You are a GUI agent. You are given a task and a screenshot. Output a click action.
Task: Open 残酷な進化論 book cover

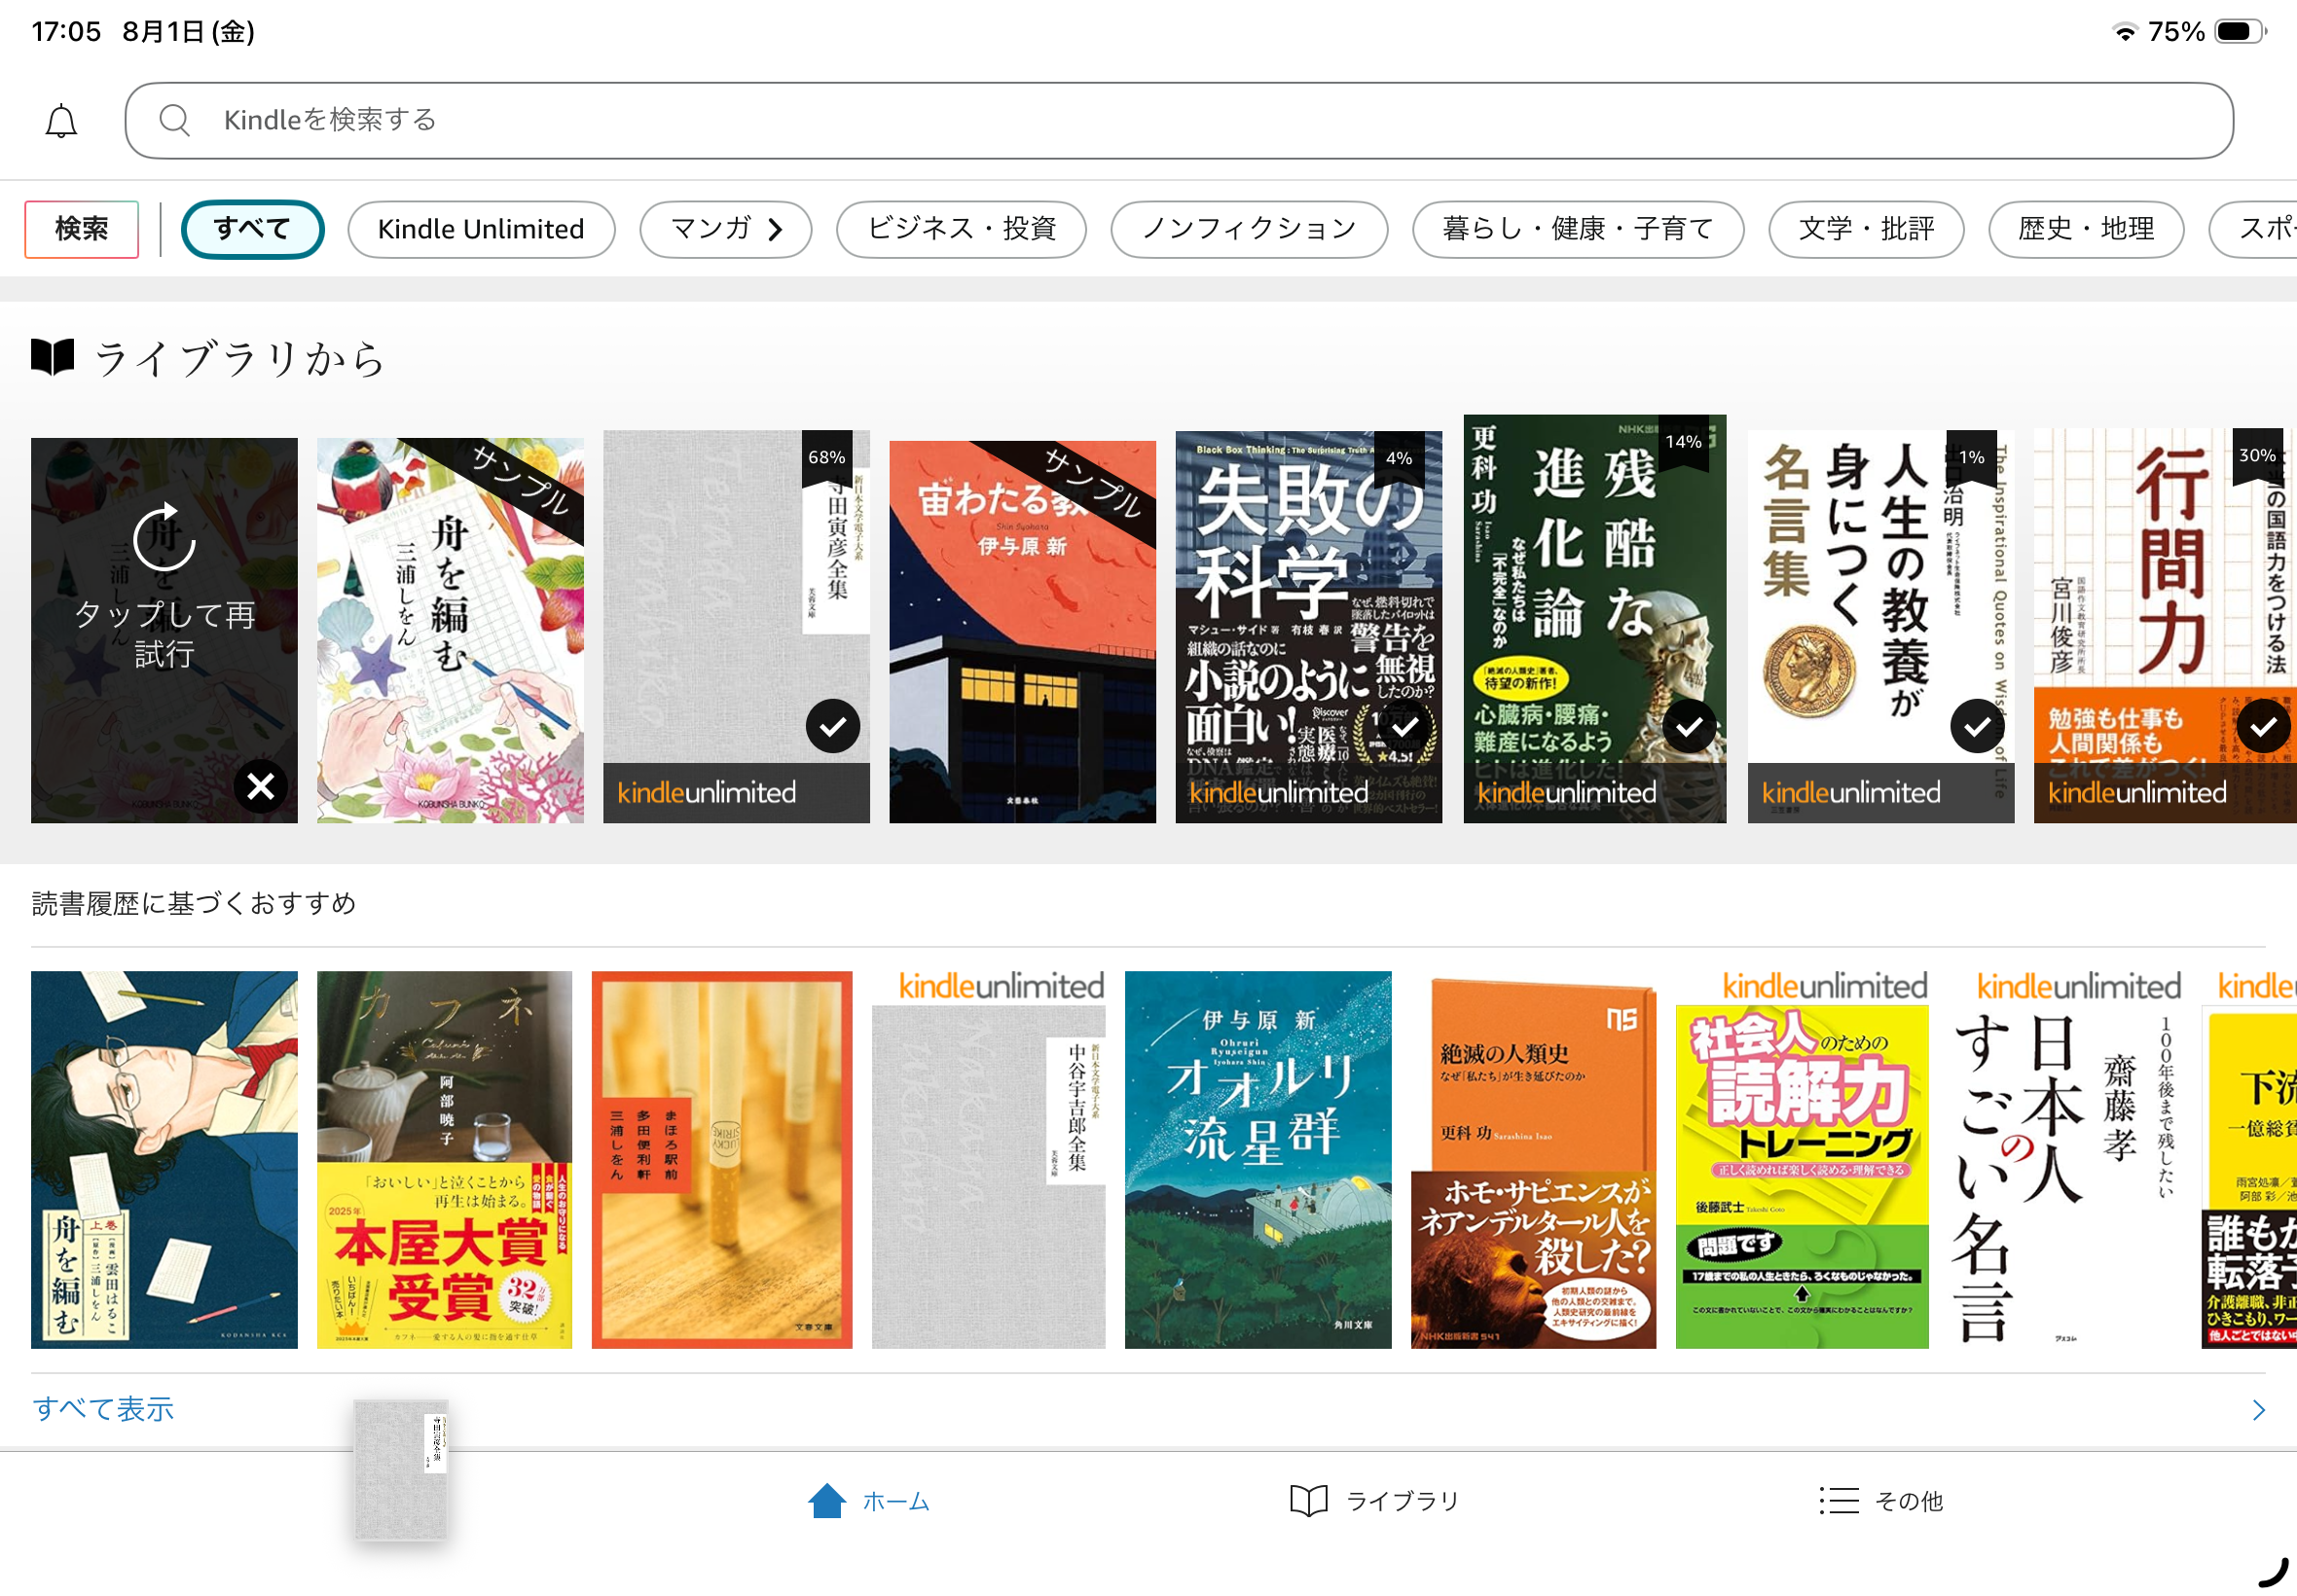[x=1595, y=618]
